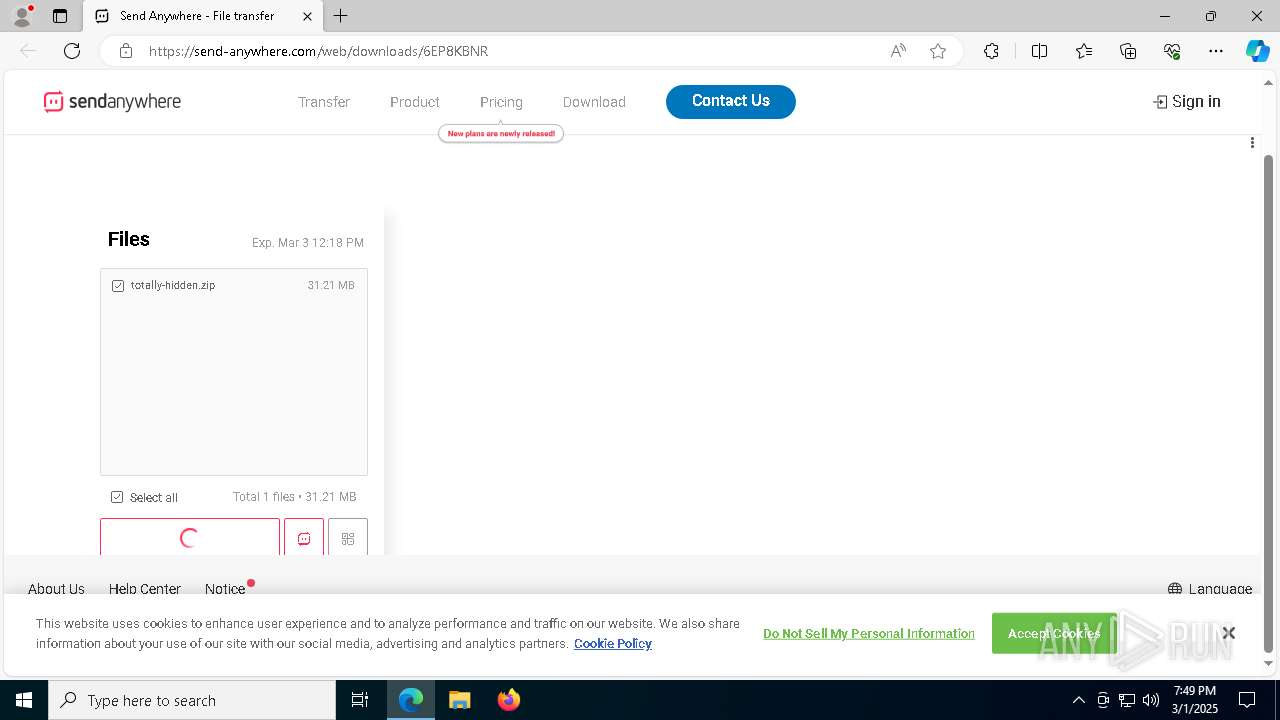Open the tab actions menu icon
Viewport: 1280px width, 720px height.
click(60, 16)
